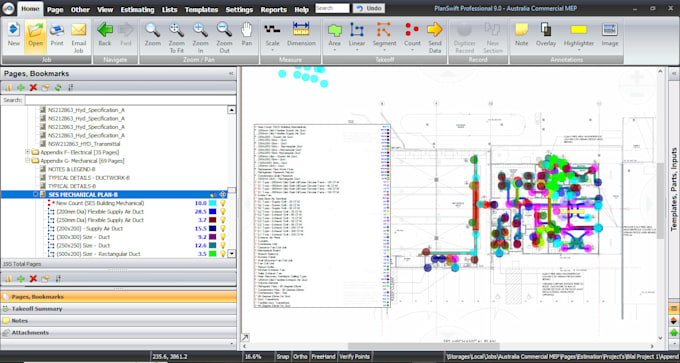Click the Undo button

[369, 9]
